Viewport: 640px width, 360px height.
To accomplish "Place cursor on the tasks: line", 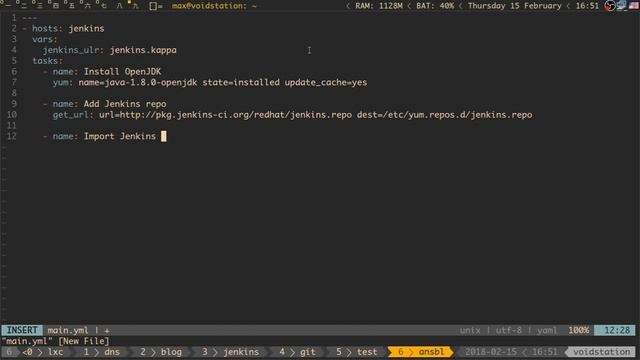I will click(48, 61).
